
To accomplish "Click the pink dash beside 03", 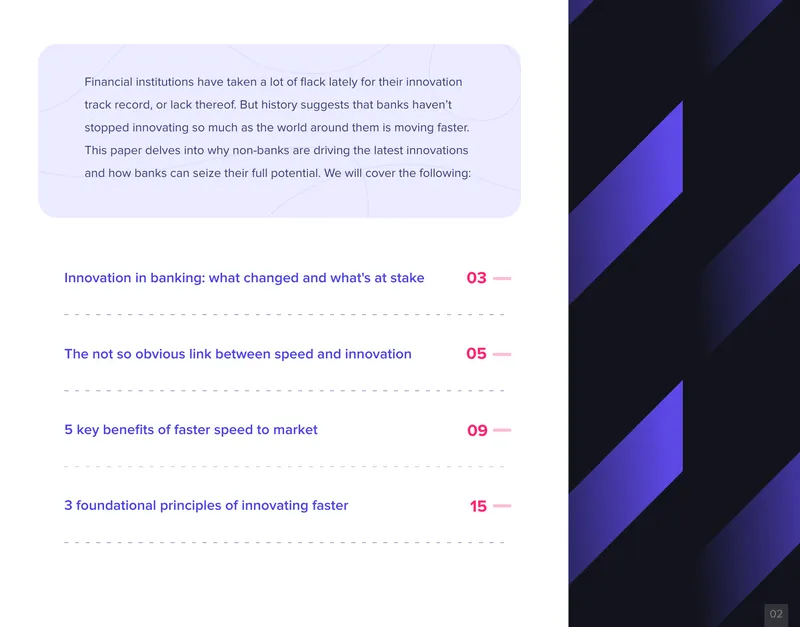I will pyautogui.click(x=502, y=279).
